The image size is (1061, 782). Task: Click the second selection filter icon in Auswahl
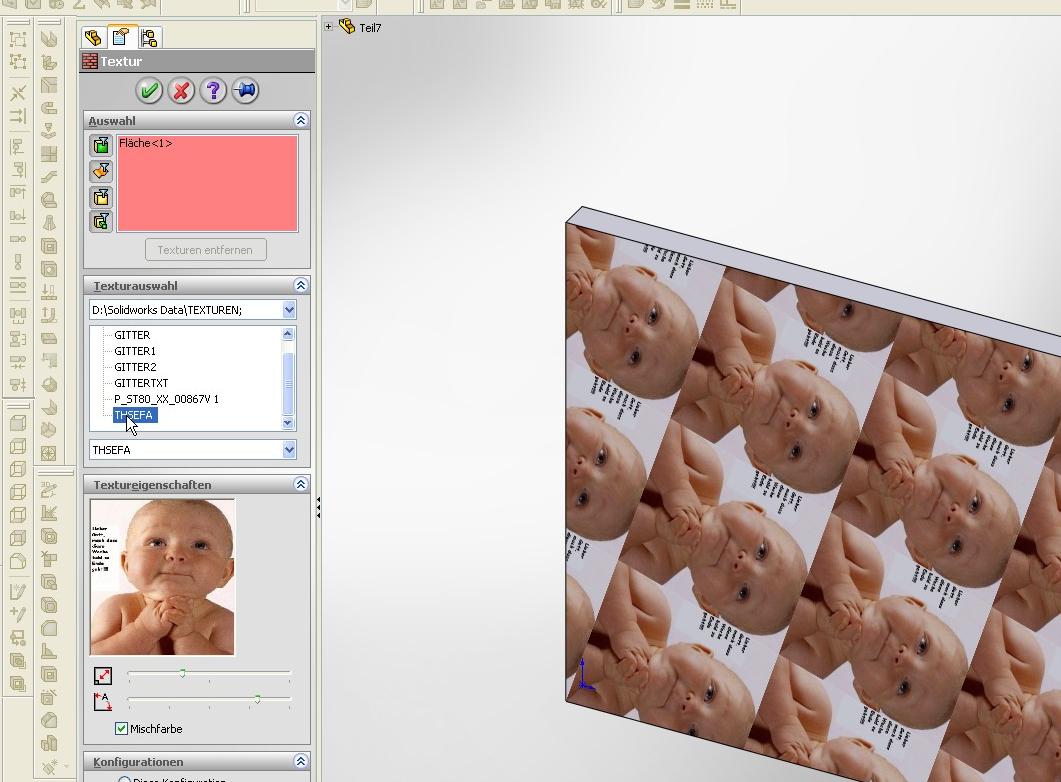101,171
